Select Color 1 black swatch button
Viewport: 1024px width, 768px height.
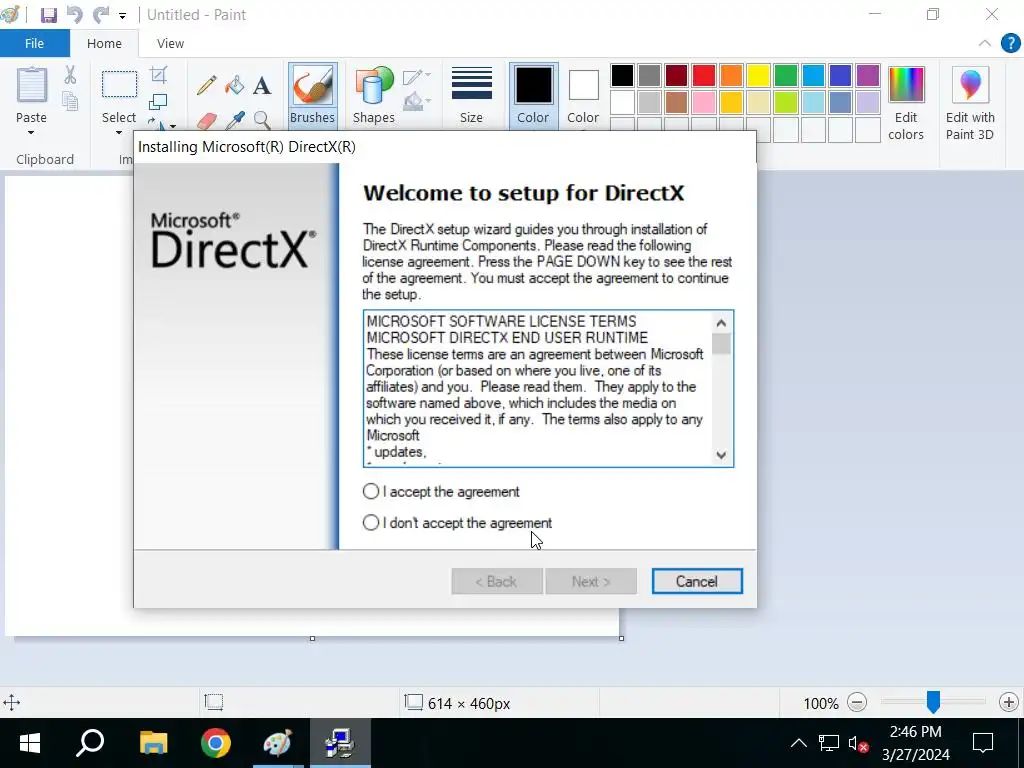(x=533, y=95)
